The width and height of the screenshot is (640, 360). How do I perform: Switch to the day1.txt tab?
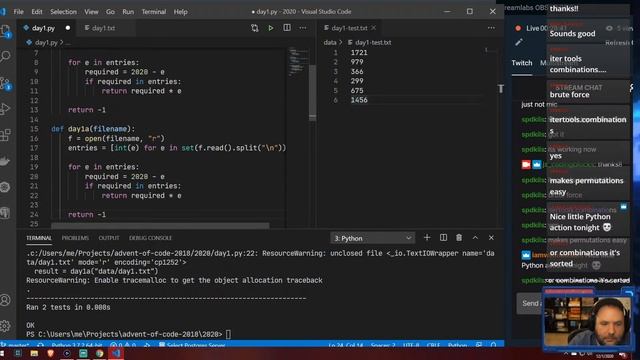tap(103, 28)
